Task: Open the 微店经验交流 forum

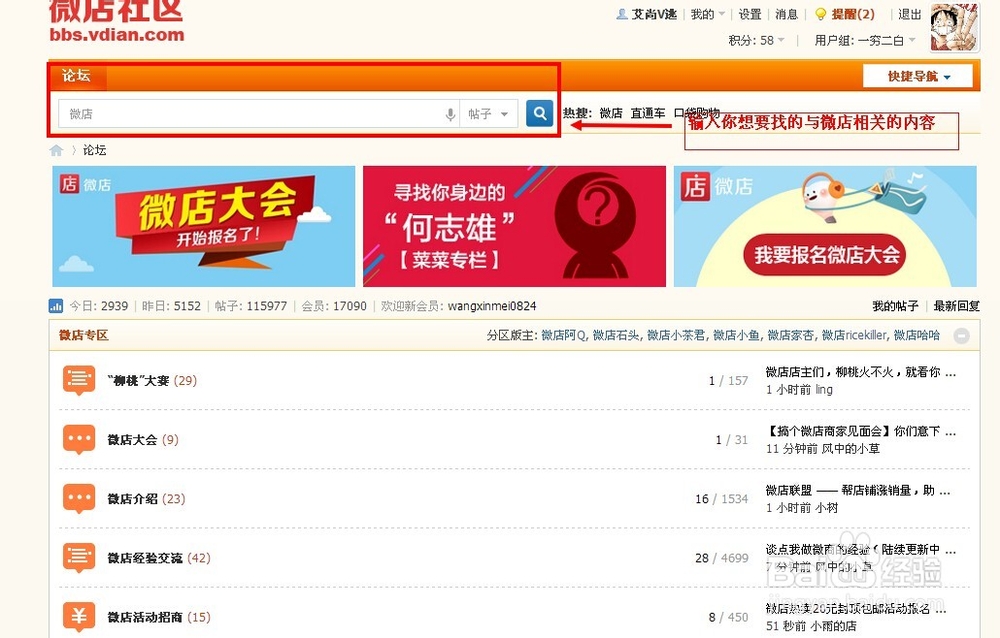Action: pos(145,558)
